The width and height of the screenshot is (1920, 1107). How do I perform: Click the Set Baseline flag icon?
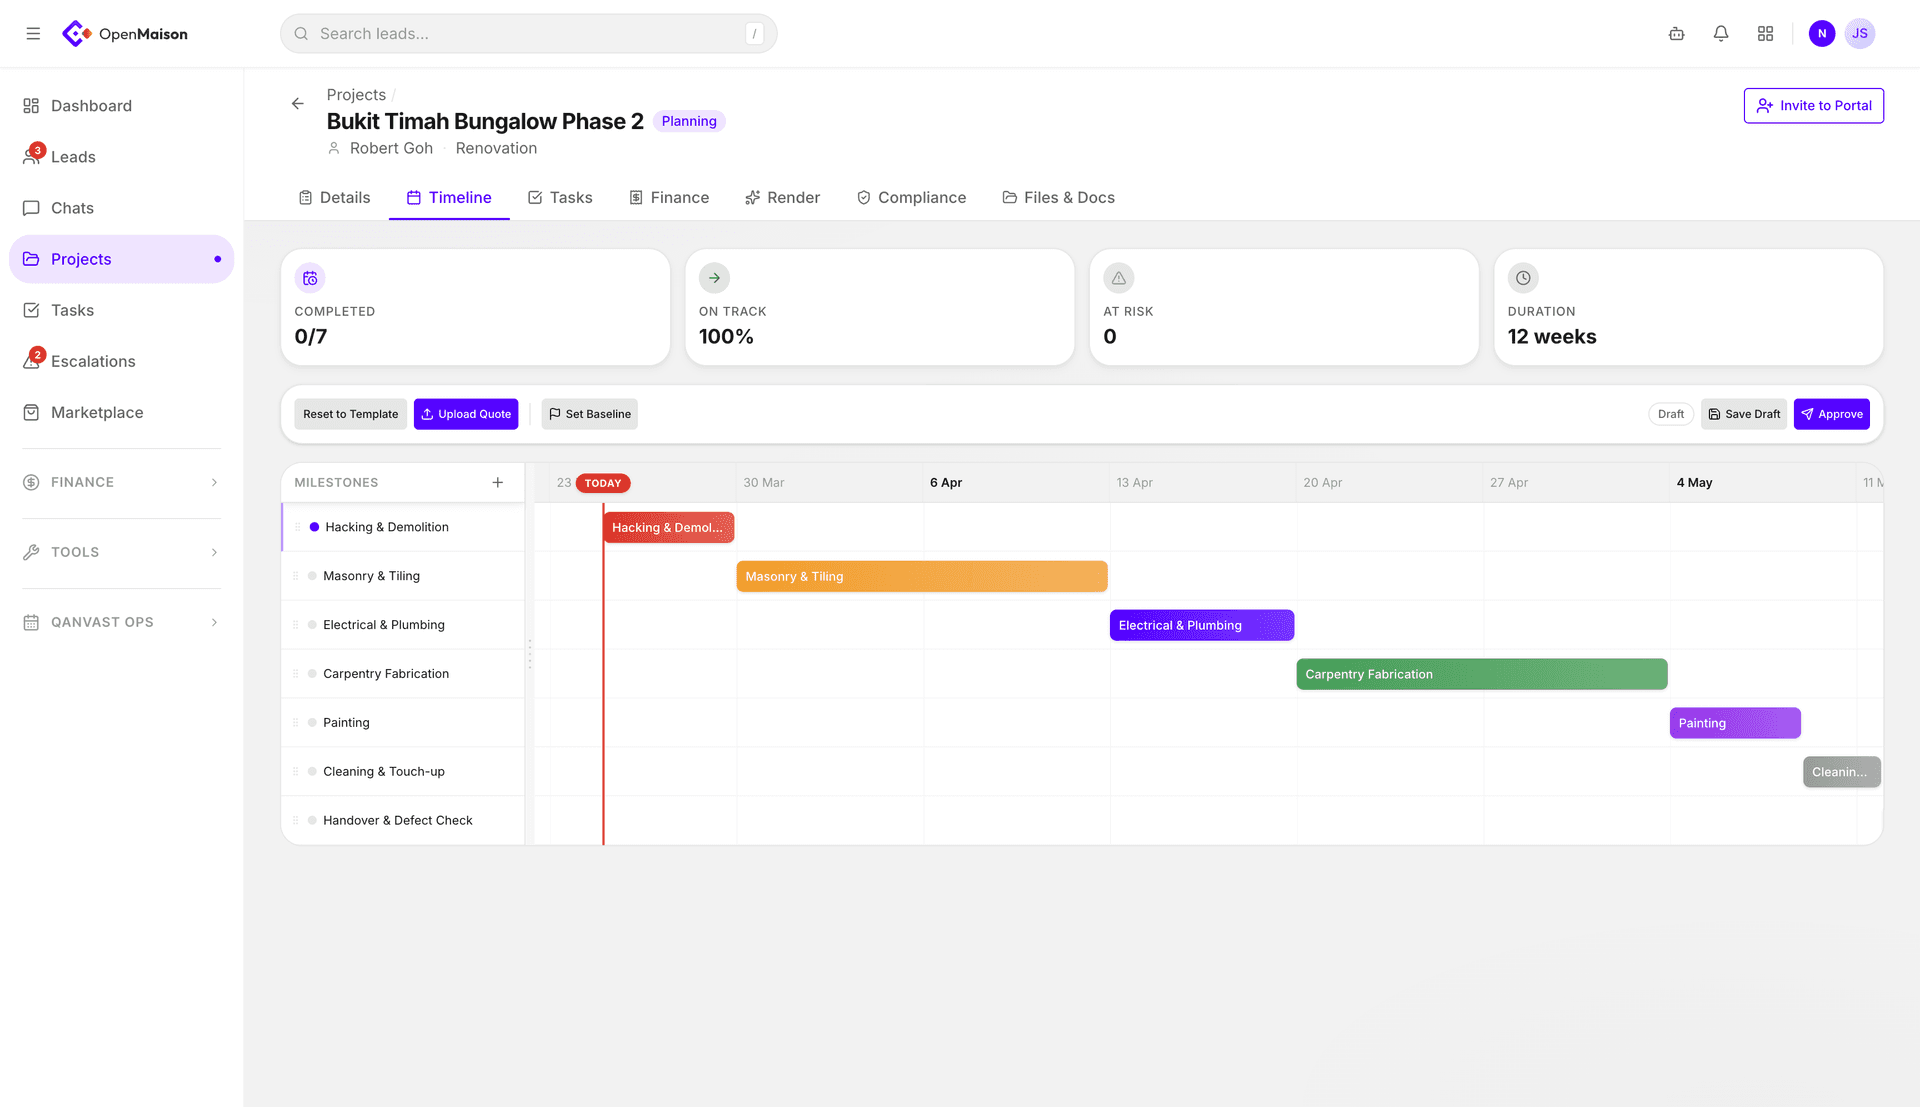pyautogui.click(x=554, y=413)
